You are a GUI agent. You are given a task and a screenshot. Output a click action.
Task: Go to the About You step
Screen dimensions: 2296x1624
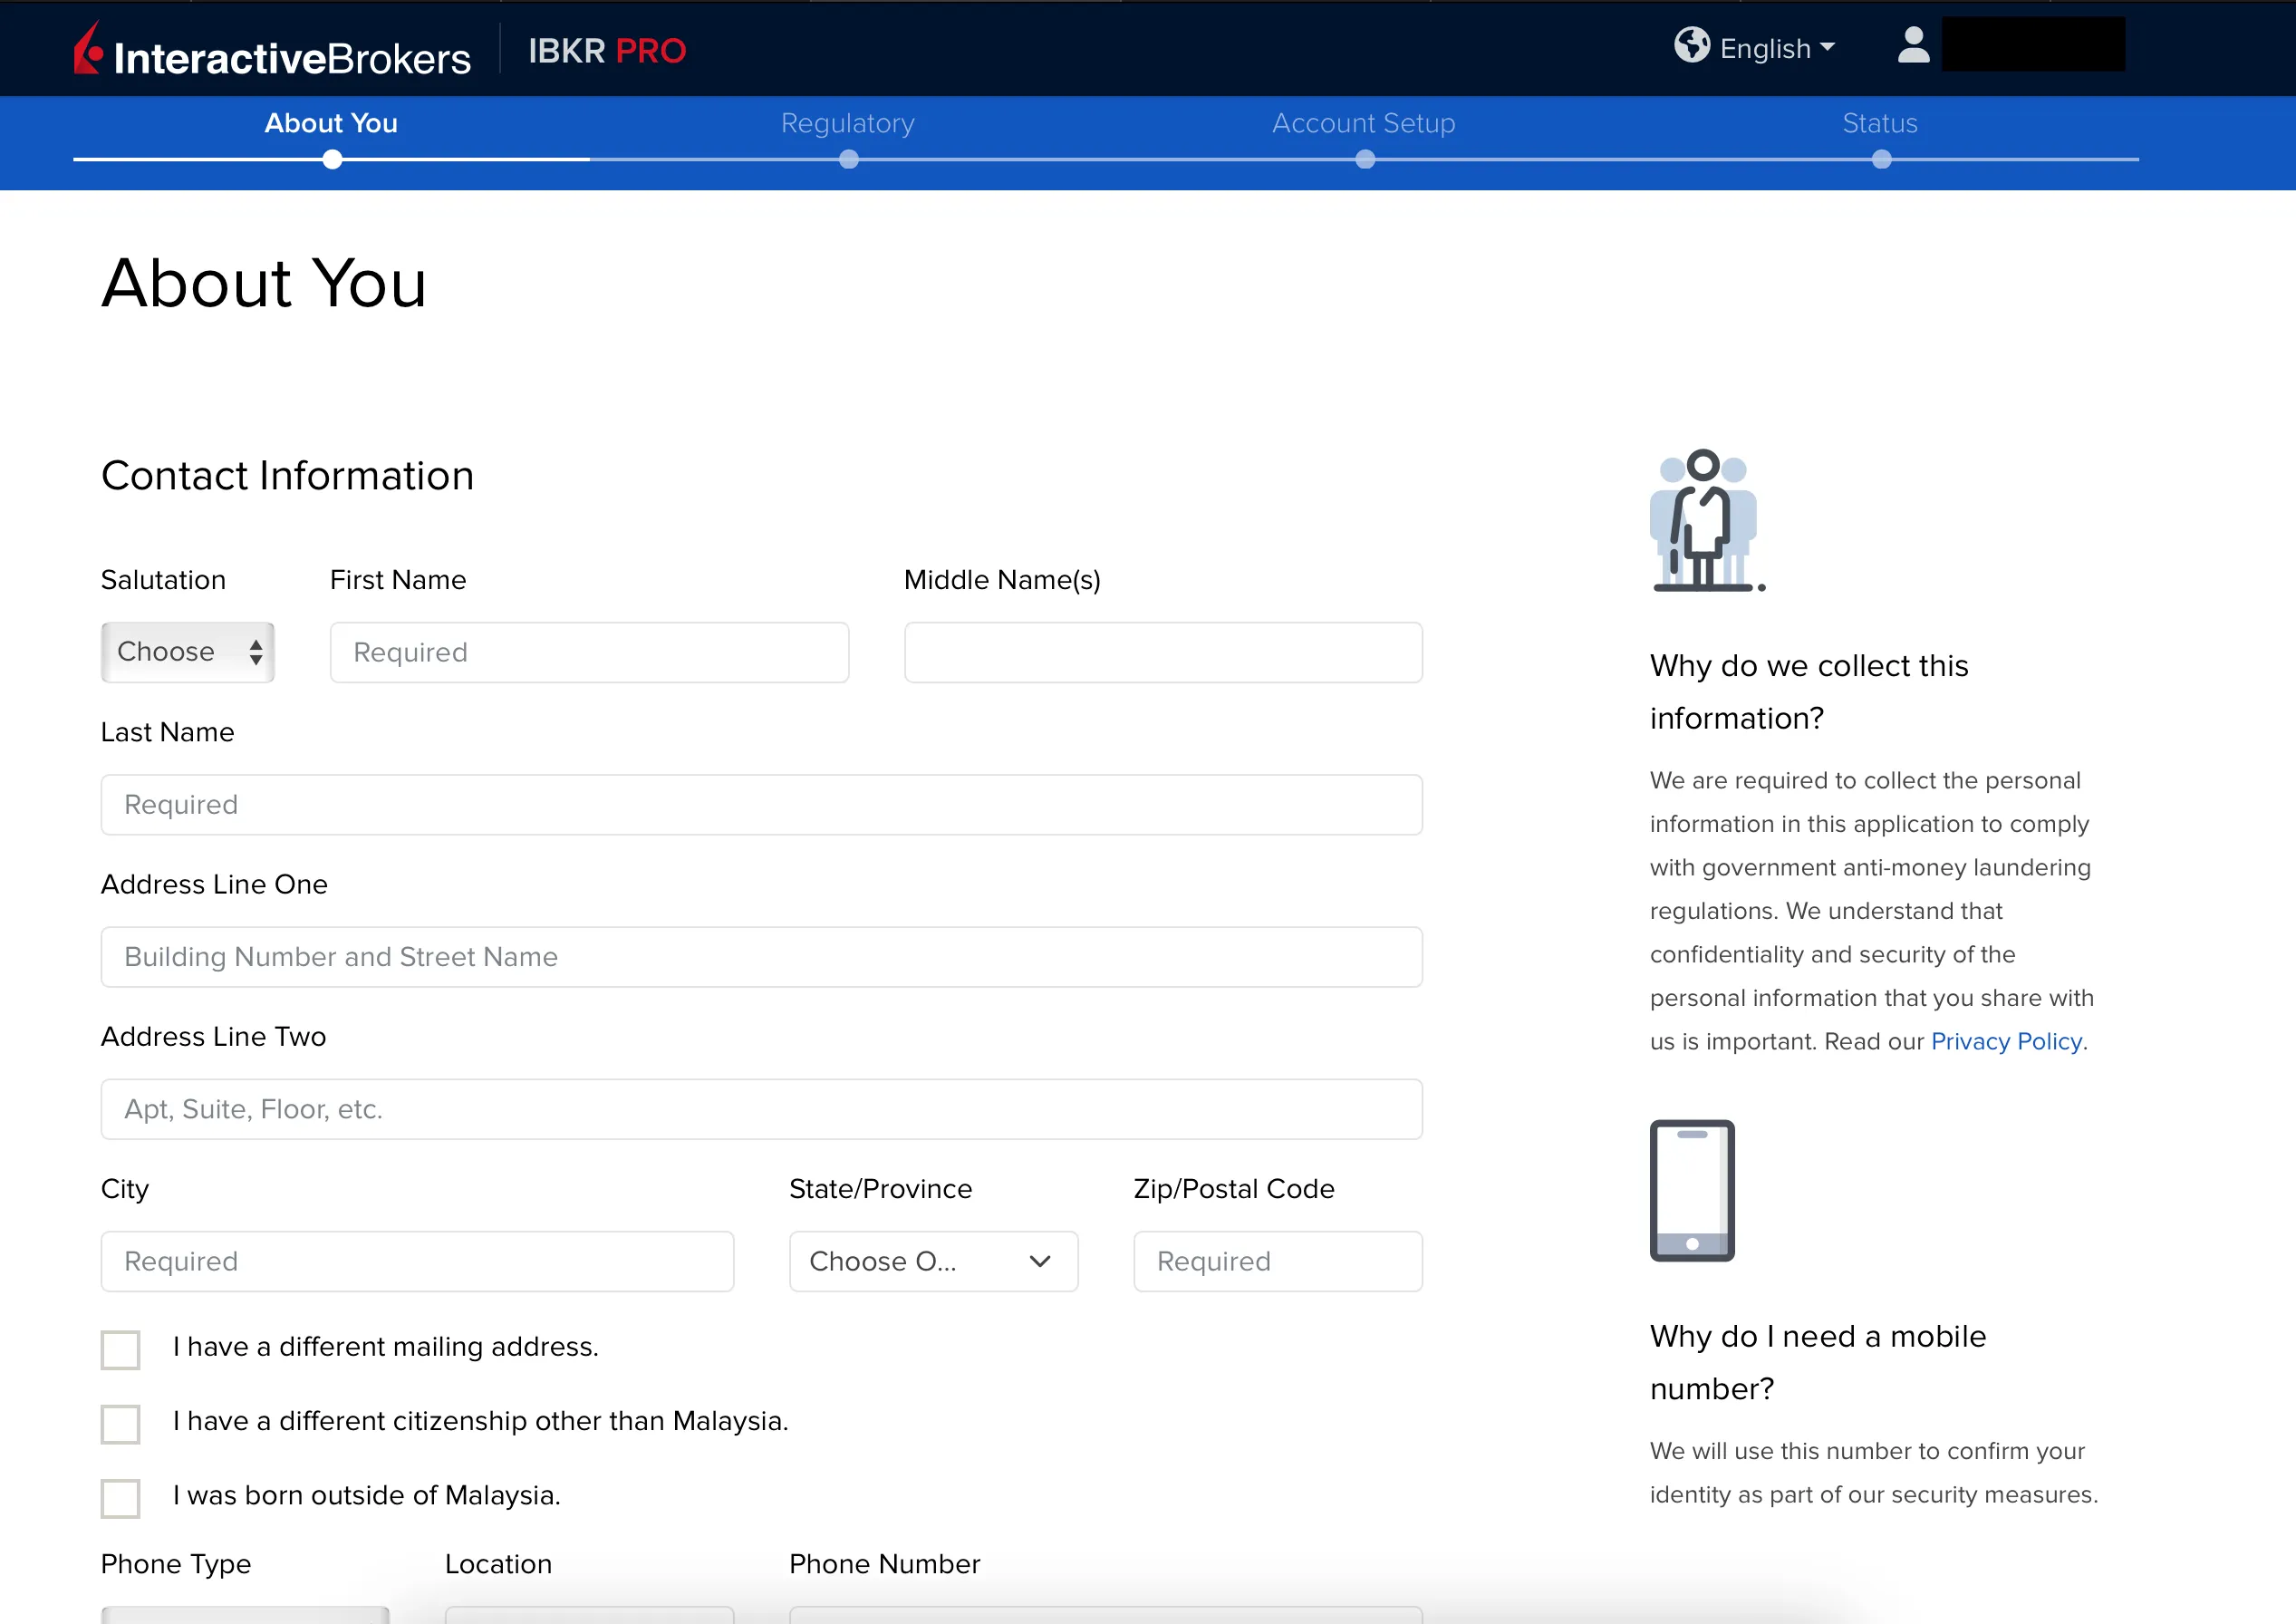coord(331,123)
